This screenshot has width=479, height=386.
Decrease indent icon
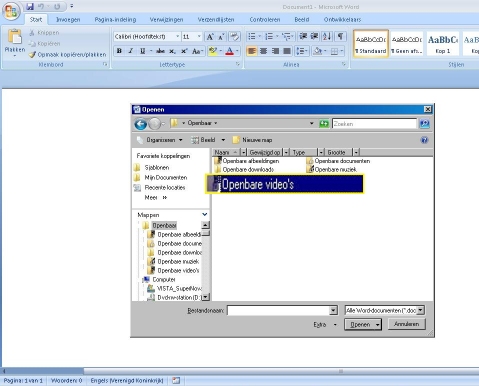(x=303, y=36)
